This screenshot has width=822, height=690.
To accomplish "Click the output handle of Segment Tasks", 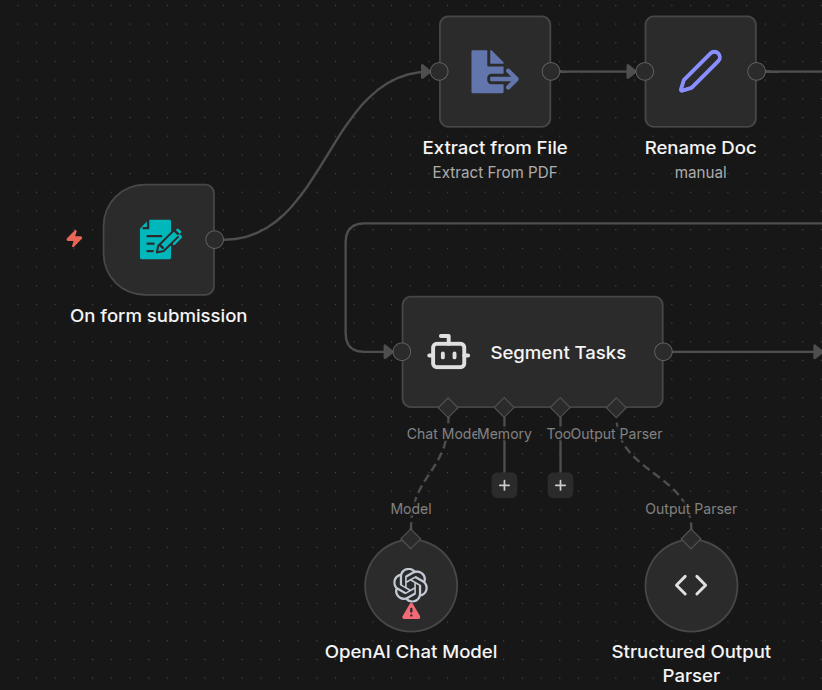I will tap(663, 352).
